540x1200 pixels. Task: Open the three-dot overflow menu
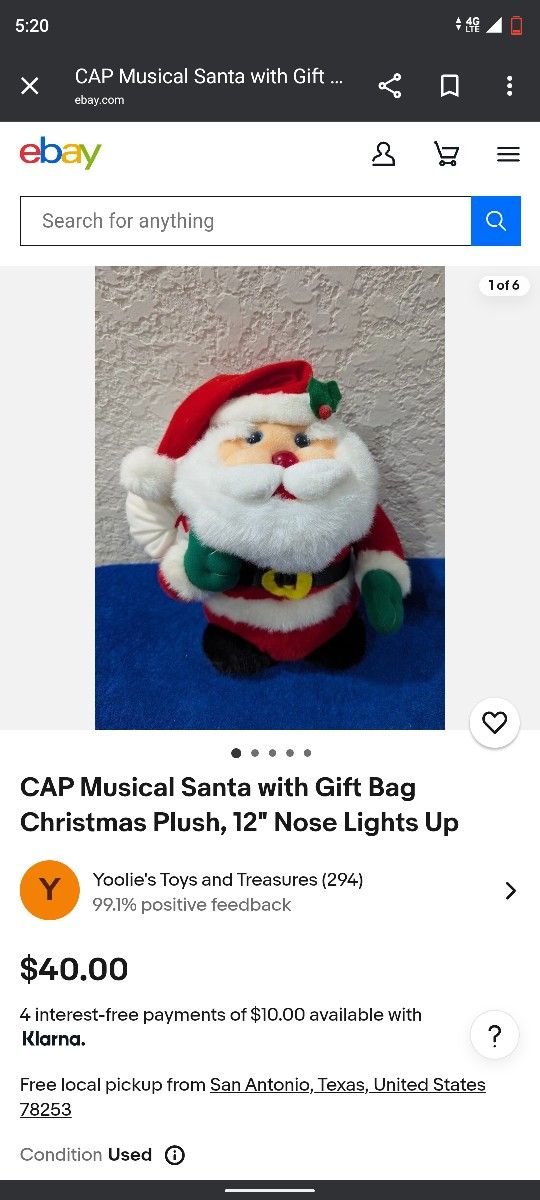(509, 86)
